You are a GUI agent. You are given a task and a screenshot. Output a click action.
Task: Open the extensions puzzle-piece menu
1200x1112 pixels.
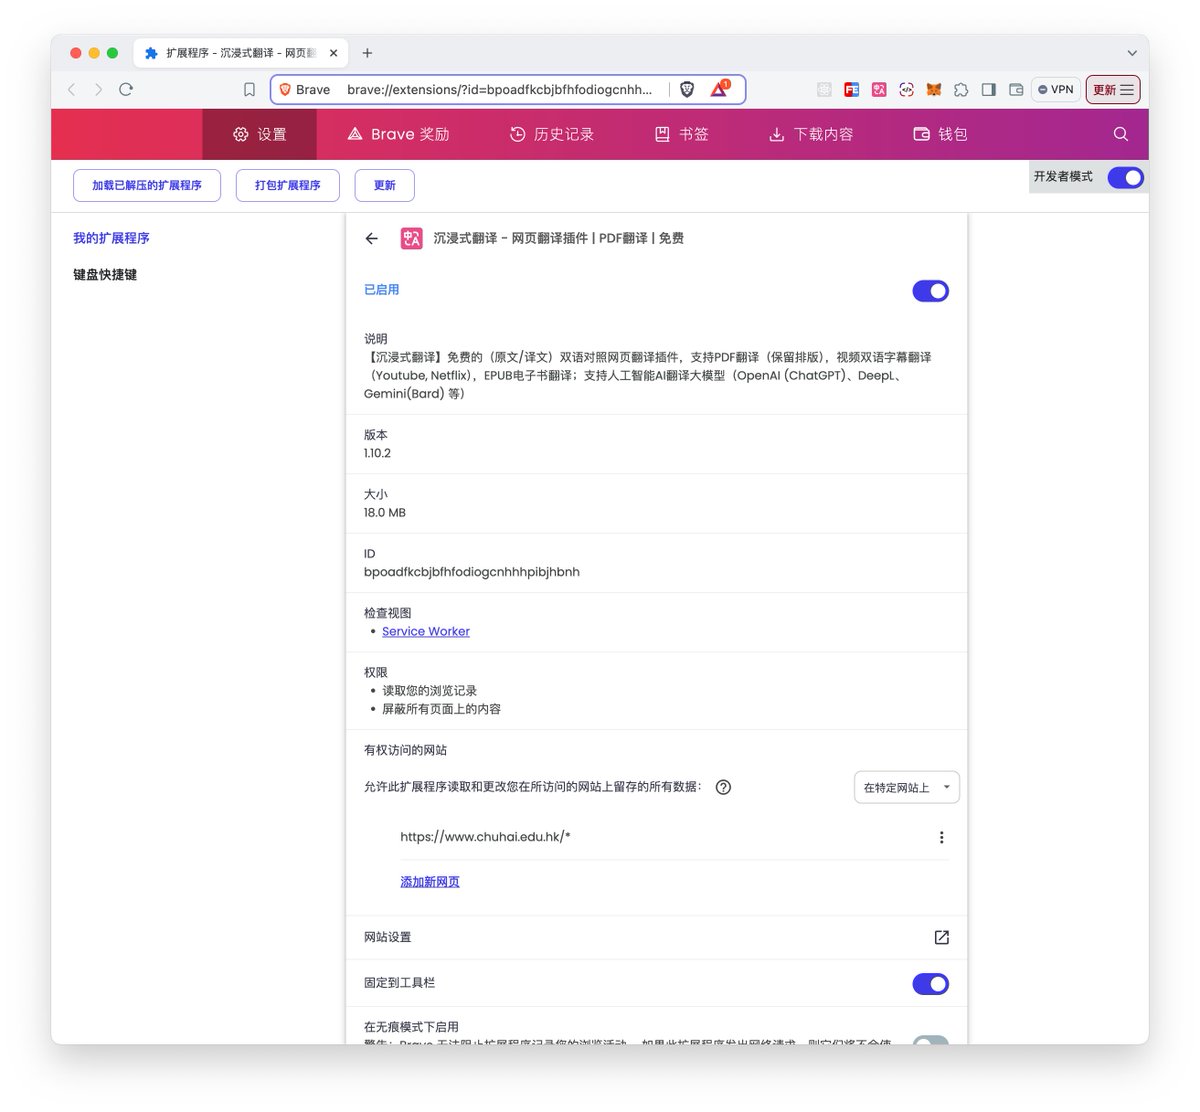tap(961, 90)
